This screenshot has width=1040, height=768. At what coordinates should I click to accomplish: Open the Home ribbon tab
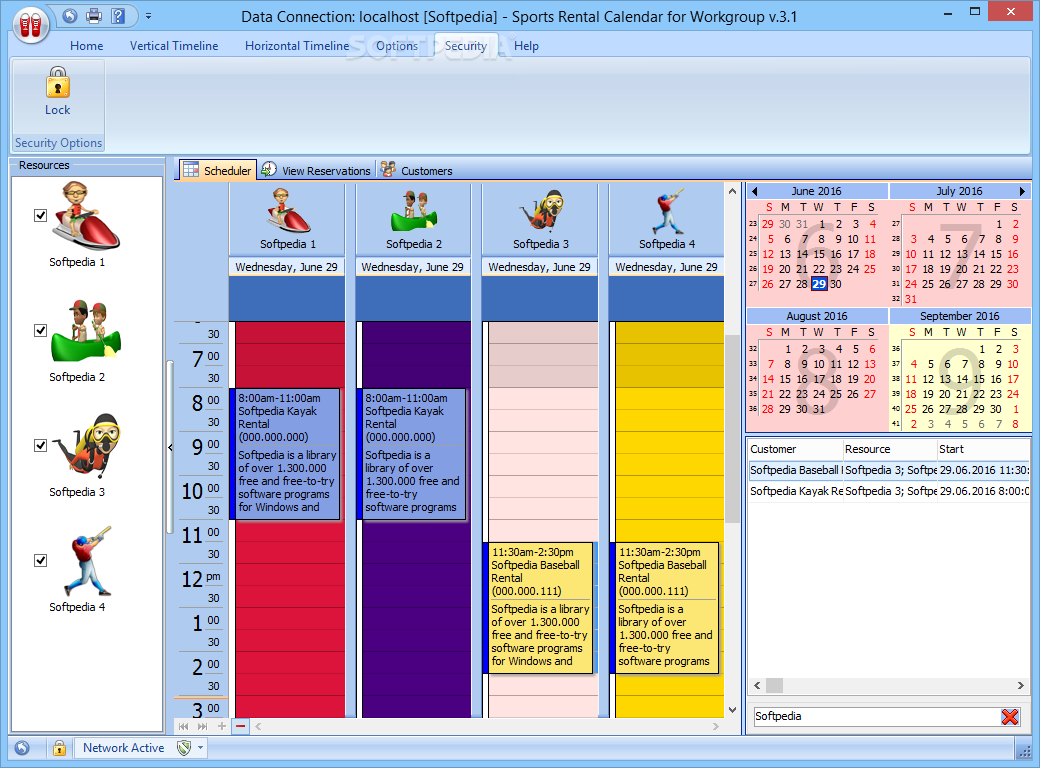(87, 46)
